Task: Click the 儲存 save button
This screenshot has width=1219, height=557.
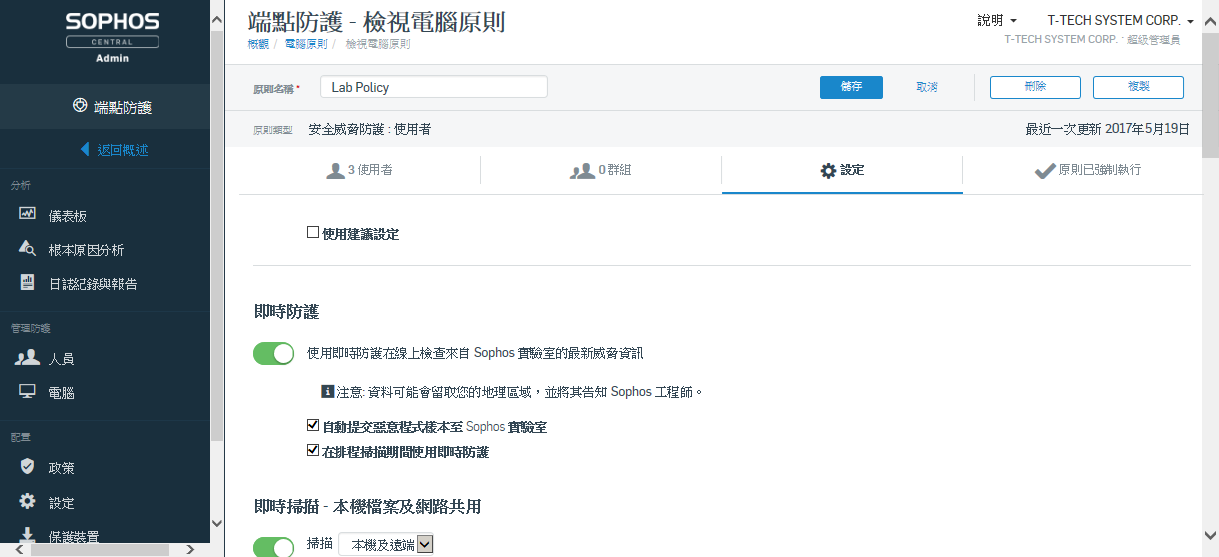Action: point(851,87)
